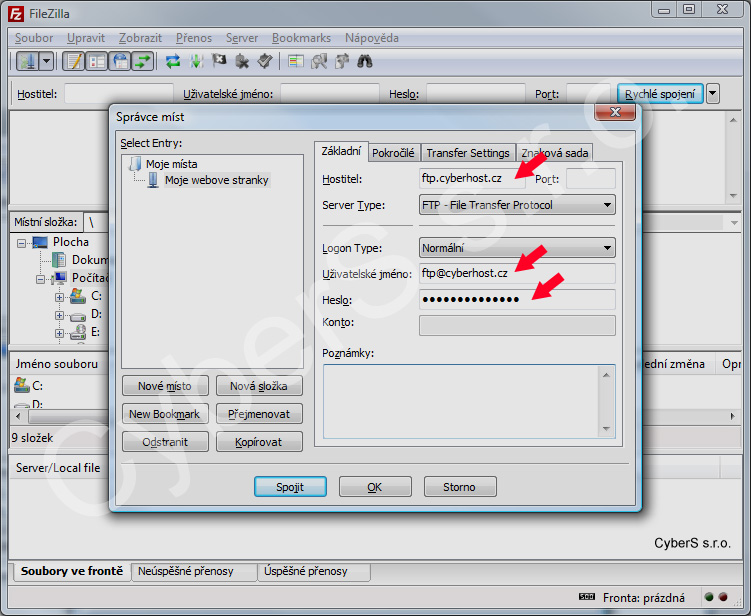This screenshot has width=751, height=616.
Task: Open the Bookmarks menu
Action: [301, 38]
